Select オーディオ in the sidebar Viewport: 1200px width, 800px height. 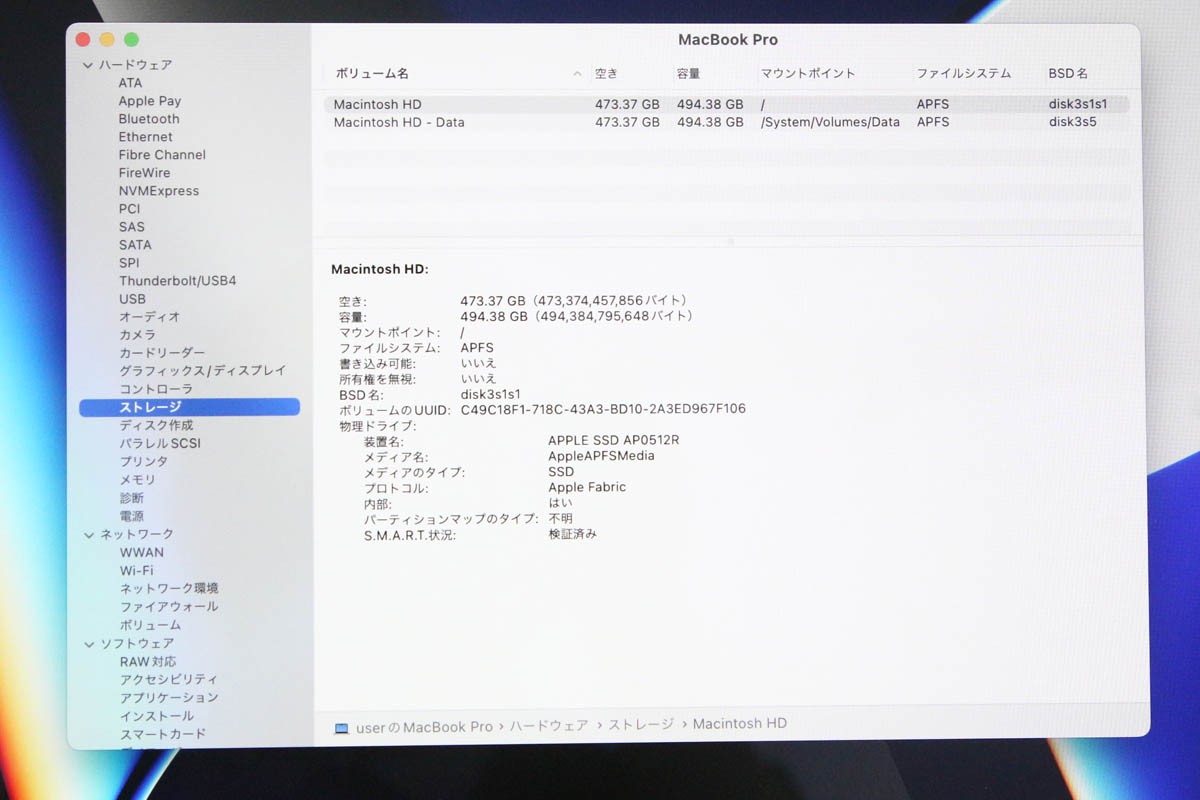click(150, 317)
